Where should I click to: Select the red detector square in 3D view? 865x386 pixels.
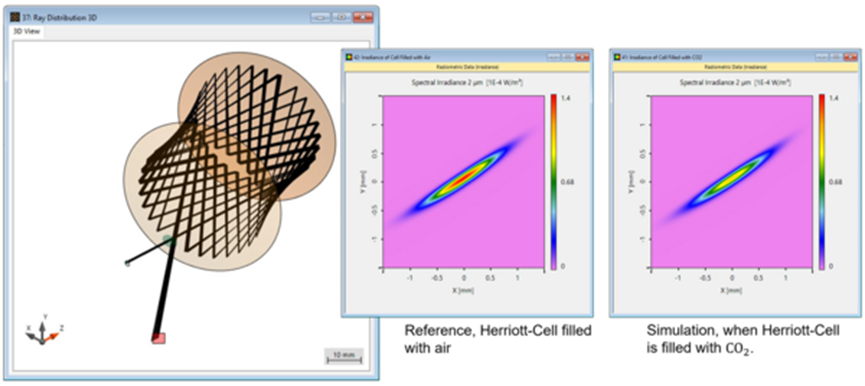pos(159,338)
